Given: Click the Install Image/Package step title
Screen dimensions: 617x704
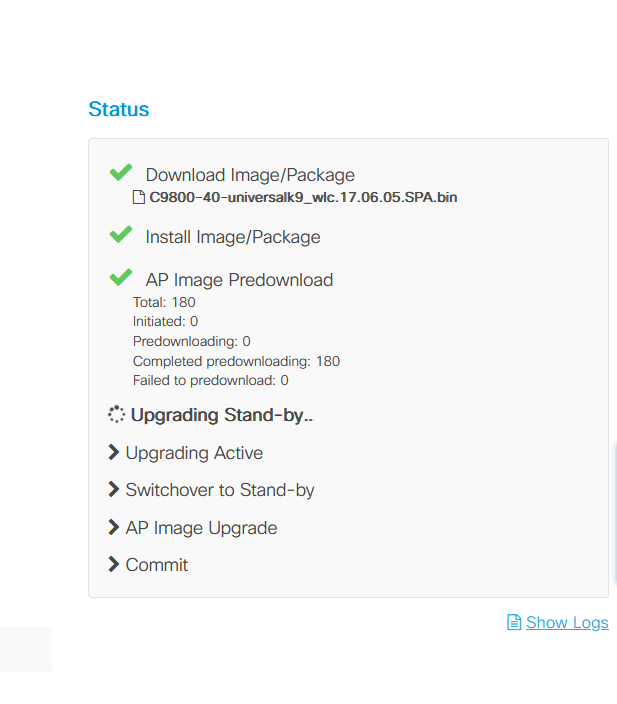Looking at the screenshot, I should coord(233,237).
